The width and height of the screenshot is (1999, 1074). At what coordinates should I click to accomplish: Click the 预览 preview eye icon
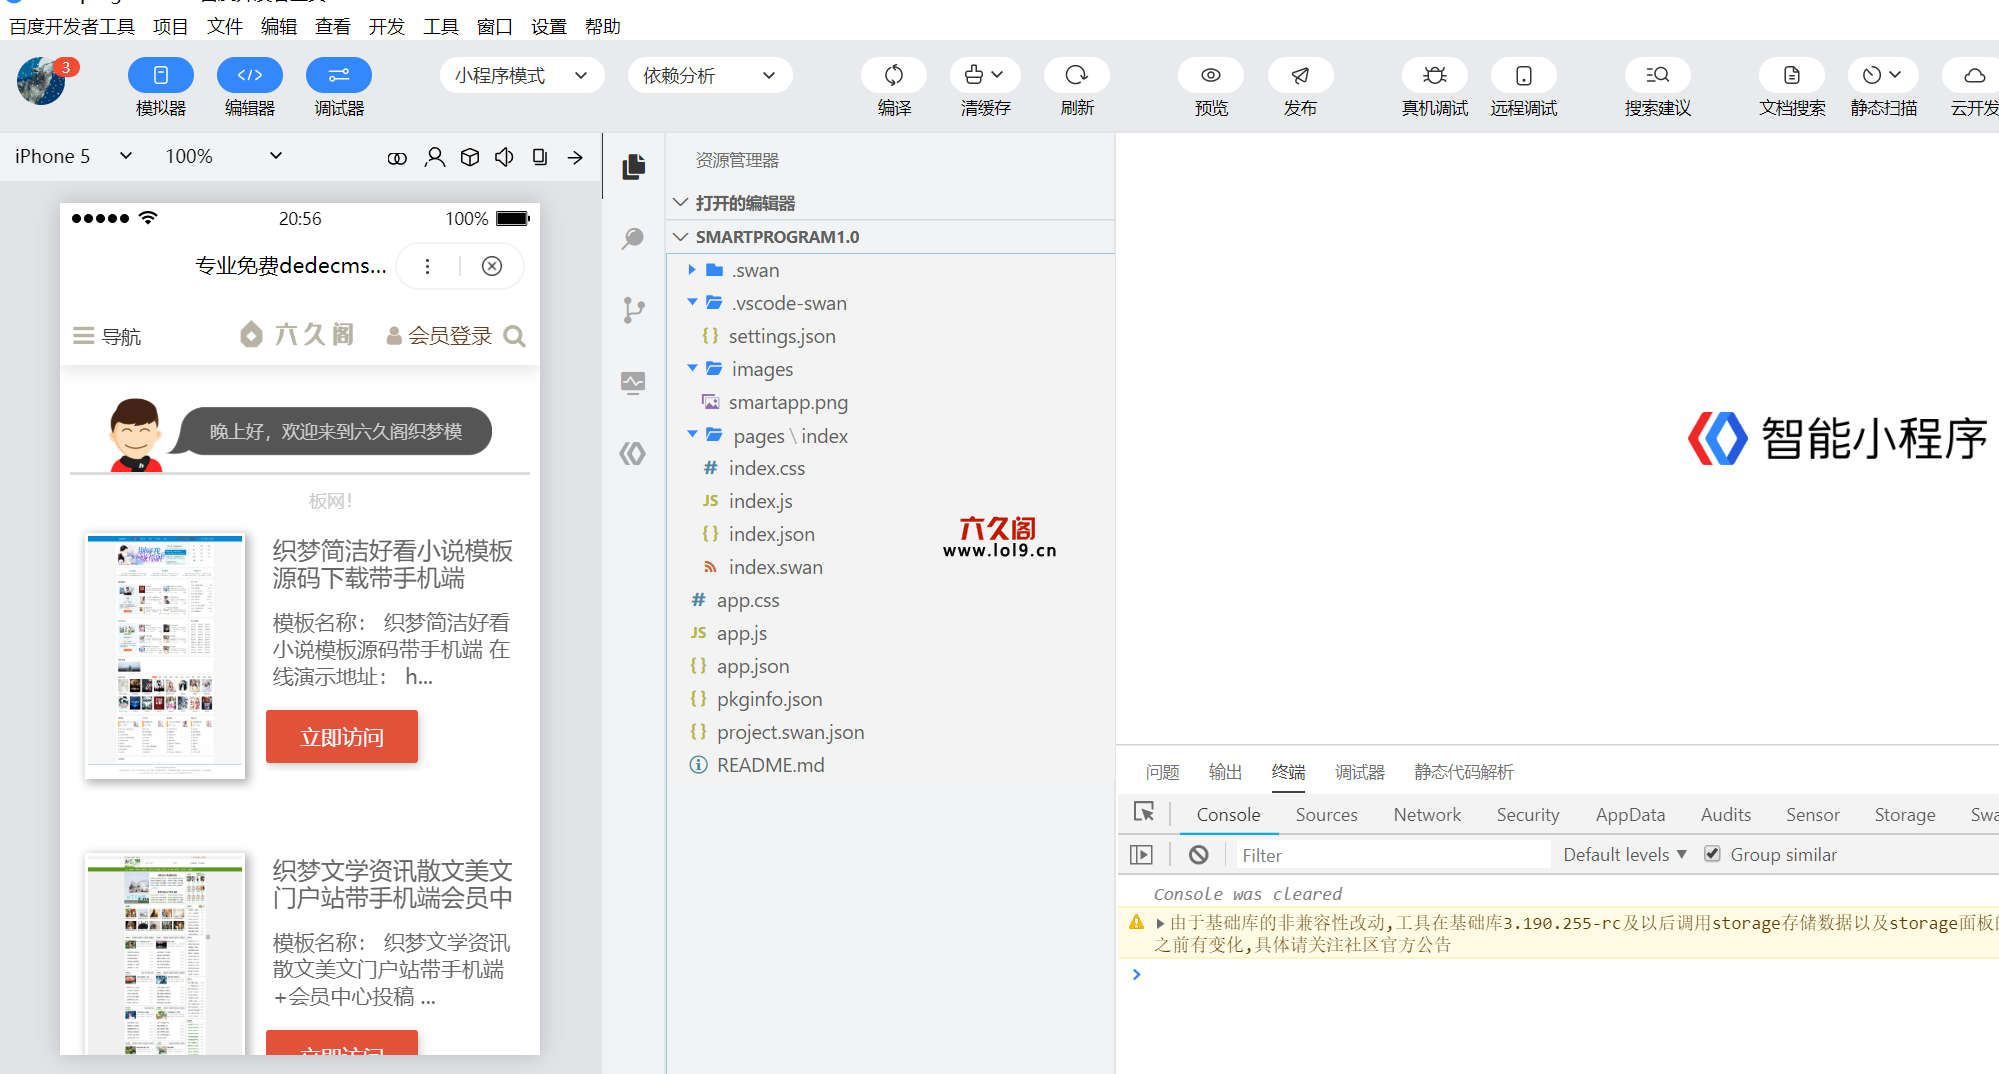coord(1210,75)
